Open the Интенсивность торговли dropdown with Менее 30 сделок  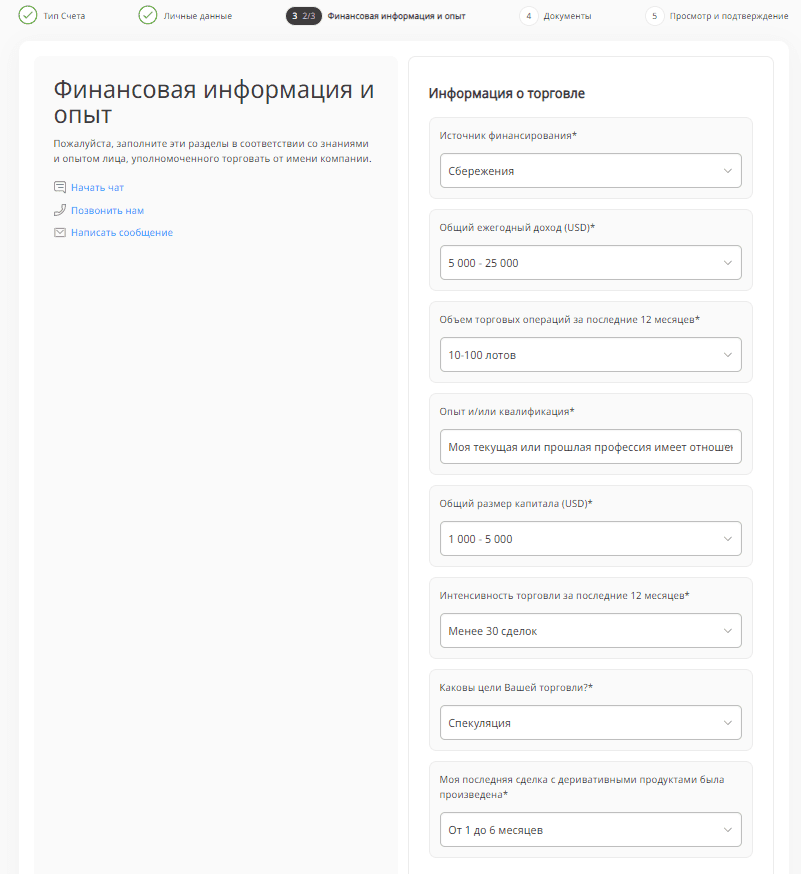[590, 630]
